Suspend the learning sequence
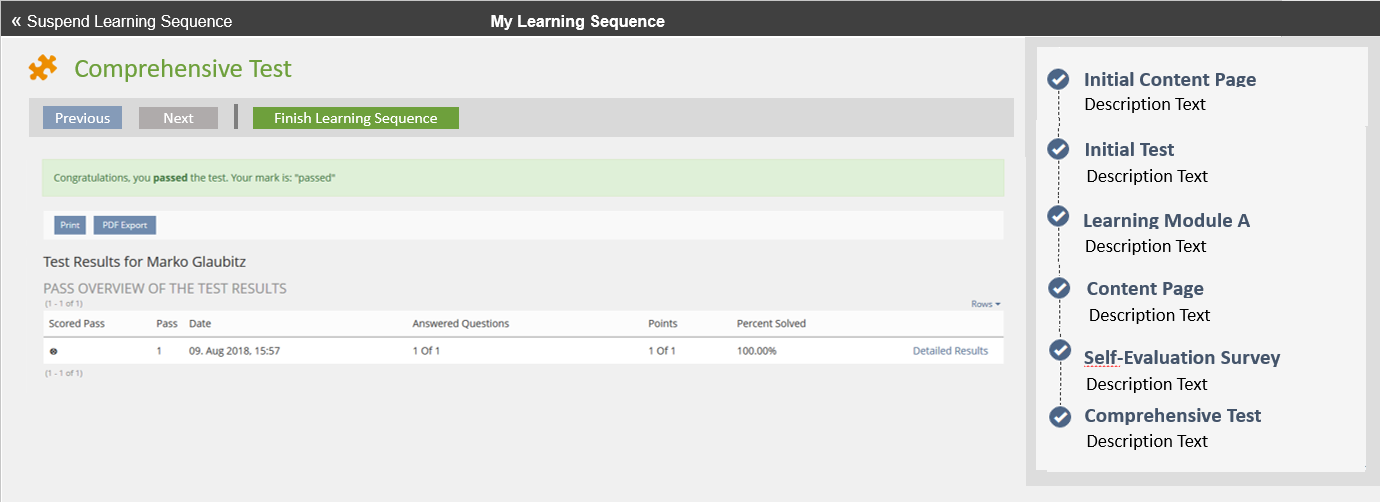1380x502 pixels. [x=121, y=21]
